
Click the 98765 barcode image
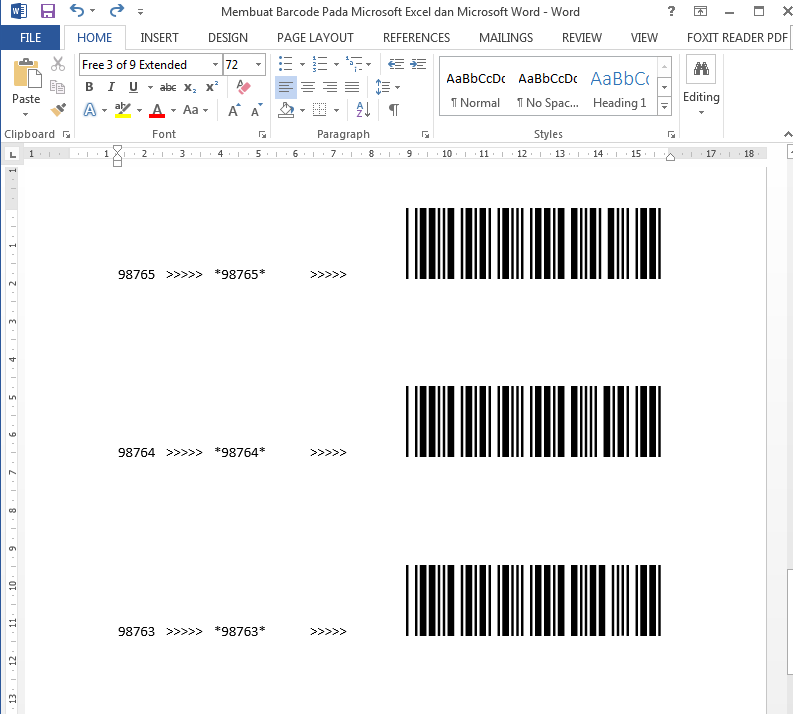click(533, 243)
